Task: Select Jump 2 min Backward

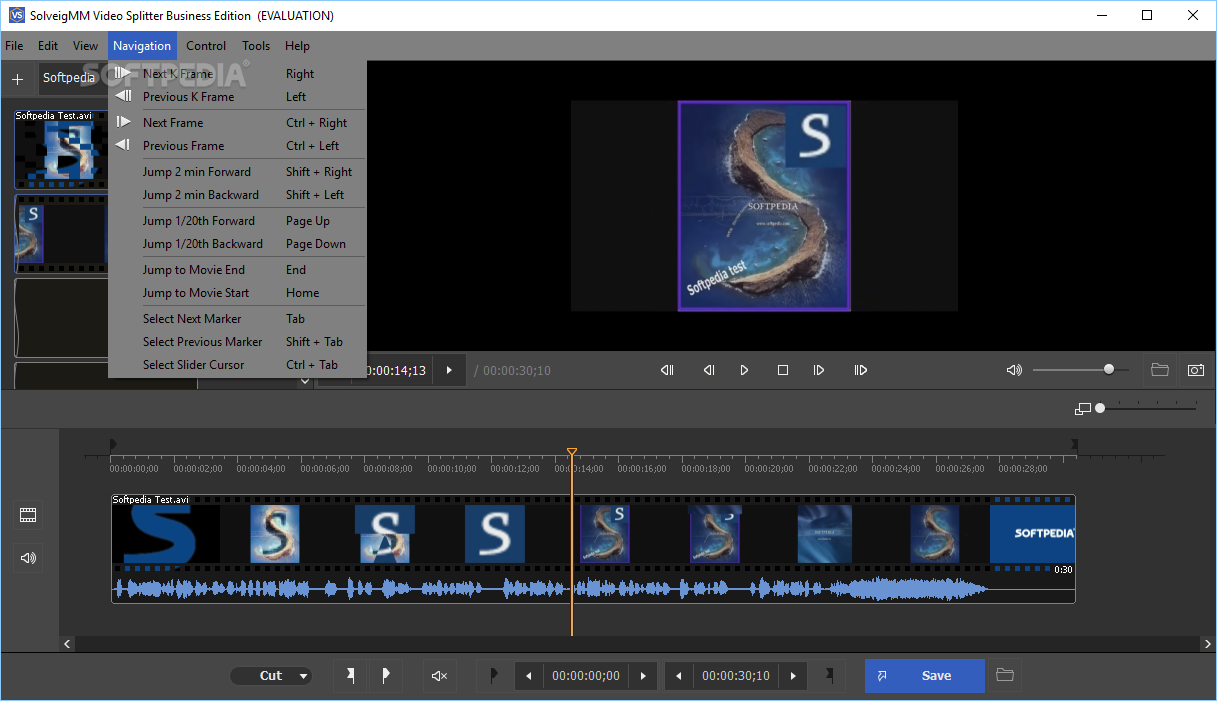Action: click(x=238, y=195)
